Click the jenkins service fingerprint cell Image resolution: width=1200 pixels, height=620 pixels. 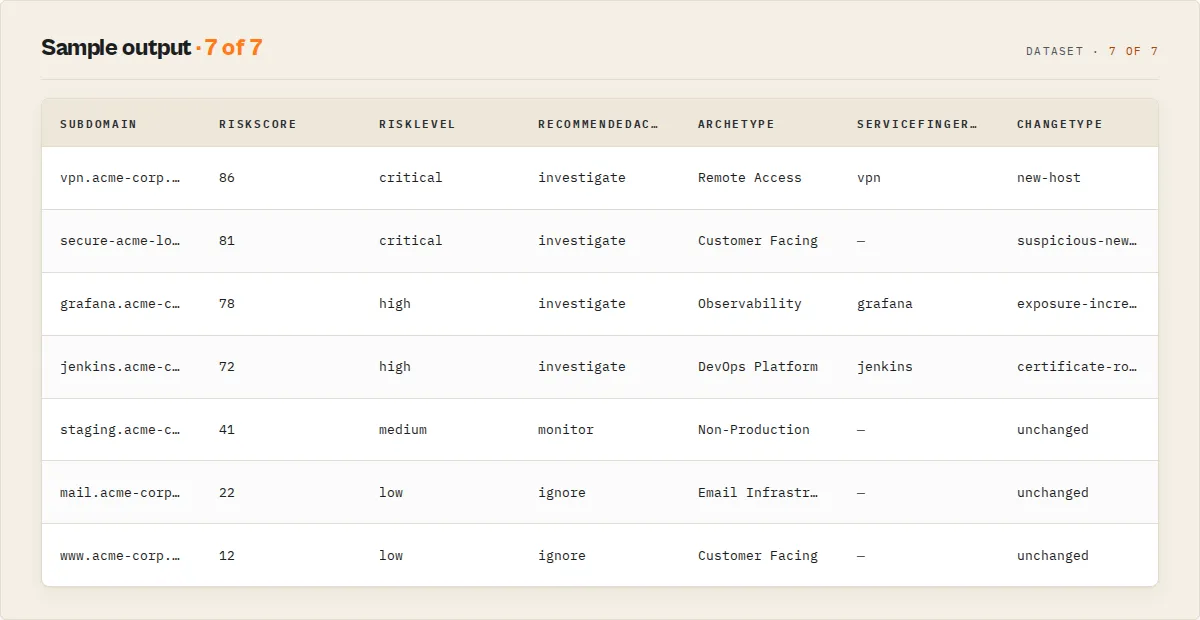[885, 367]
